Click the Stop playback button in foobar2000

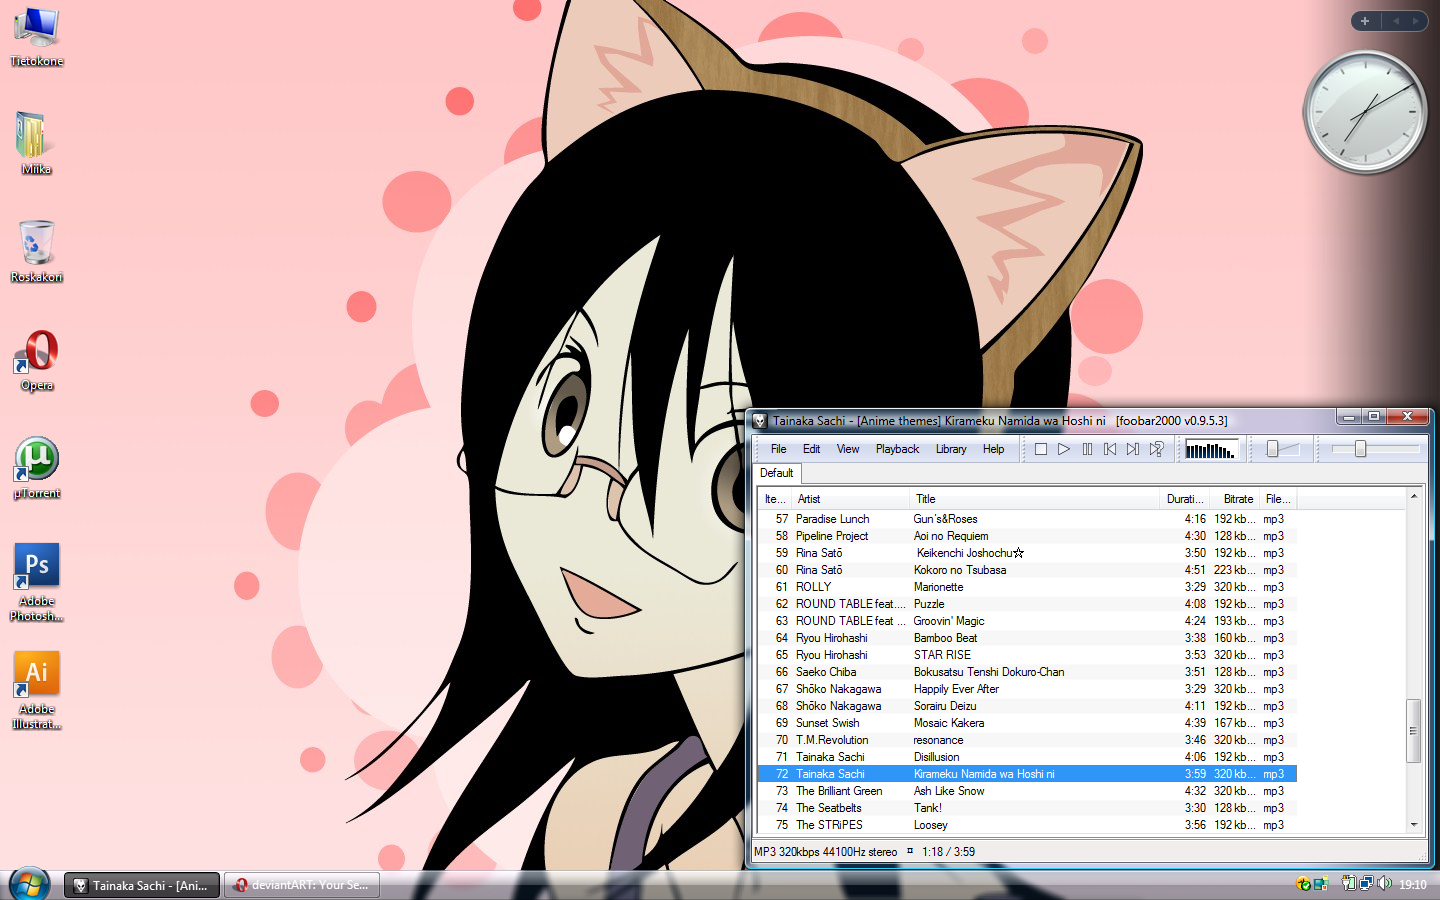coord(1041,449)
